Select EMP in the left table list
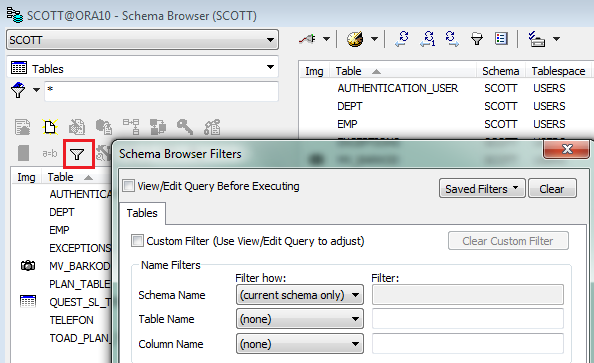The width and height of the screenshot is (594, 363). 59,230
